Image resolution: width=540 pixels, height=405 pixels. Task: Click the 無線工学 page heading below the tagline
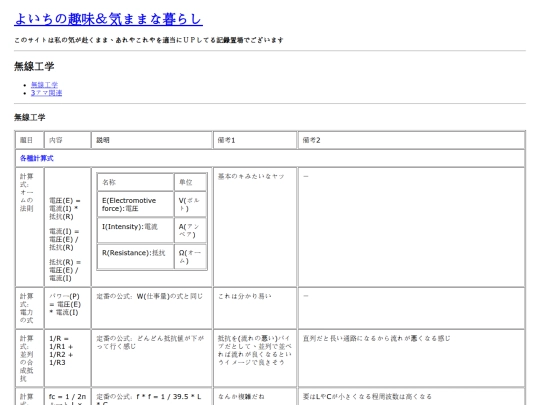point(34,66)
